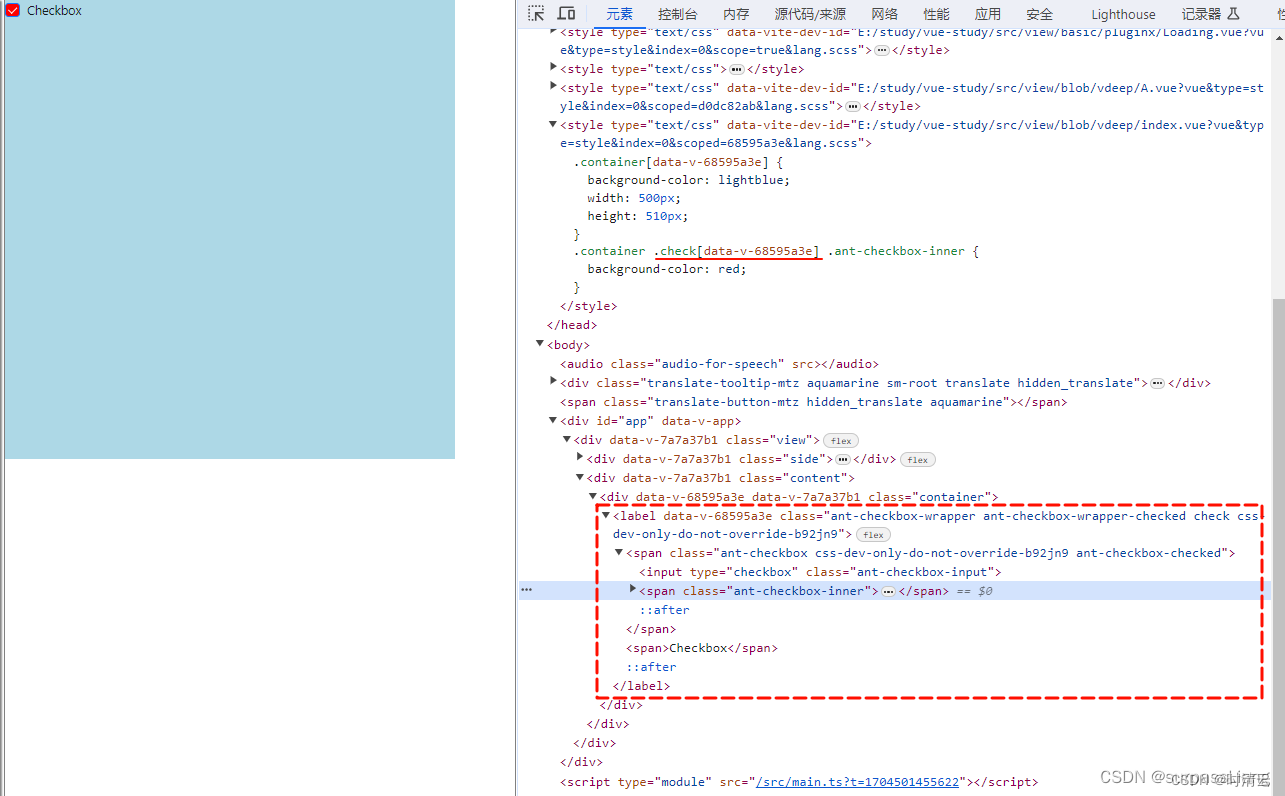
Task: Collapse the div id app node
Action: pyautogui.click(x=553, y=420)
